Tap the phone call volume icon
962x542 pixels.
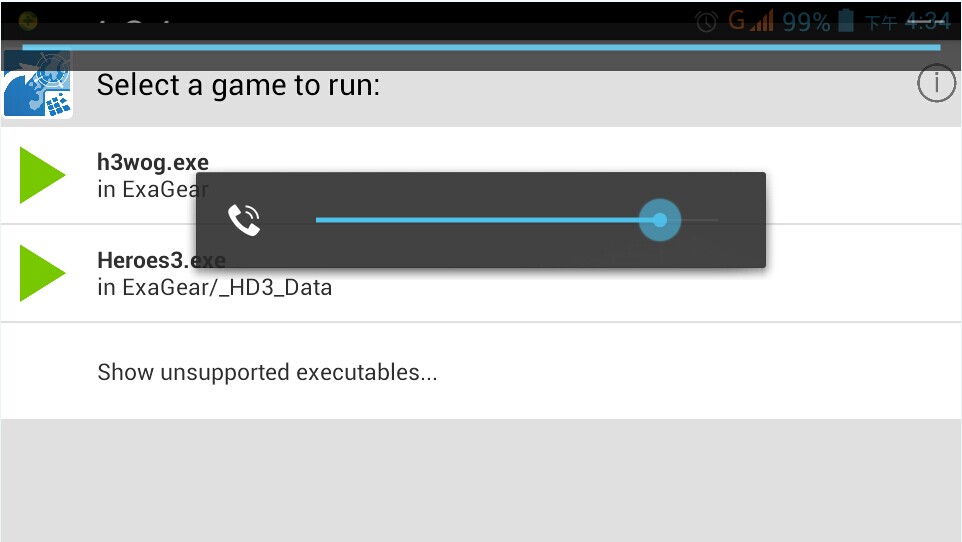(244, 220)
